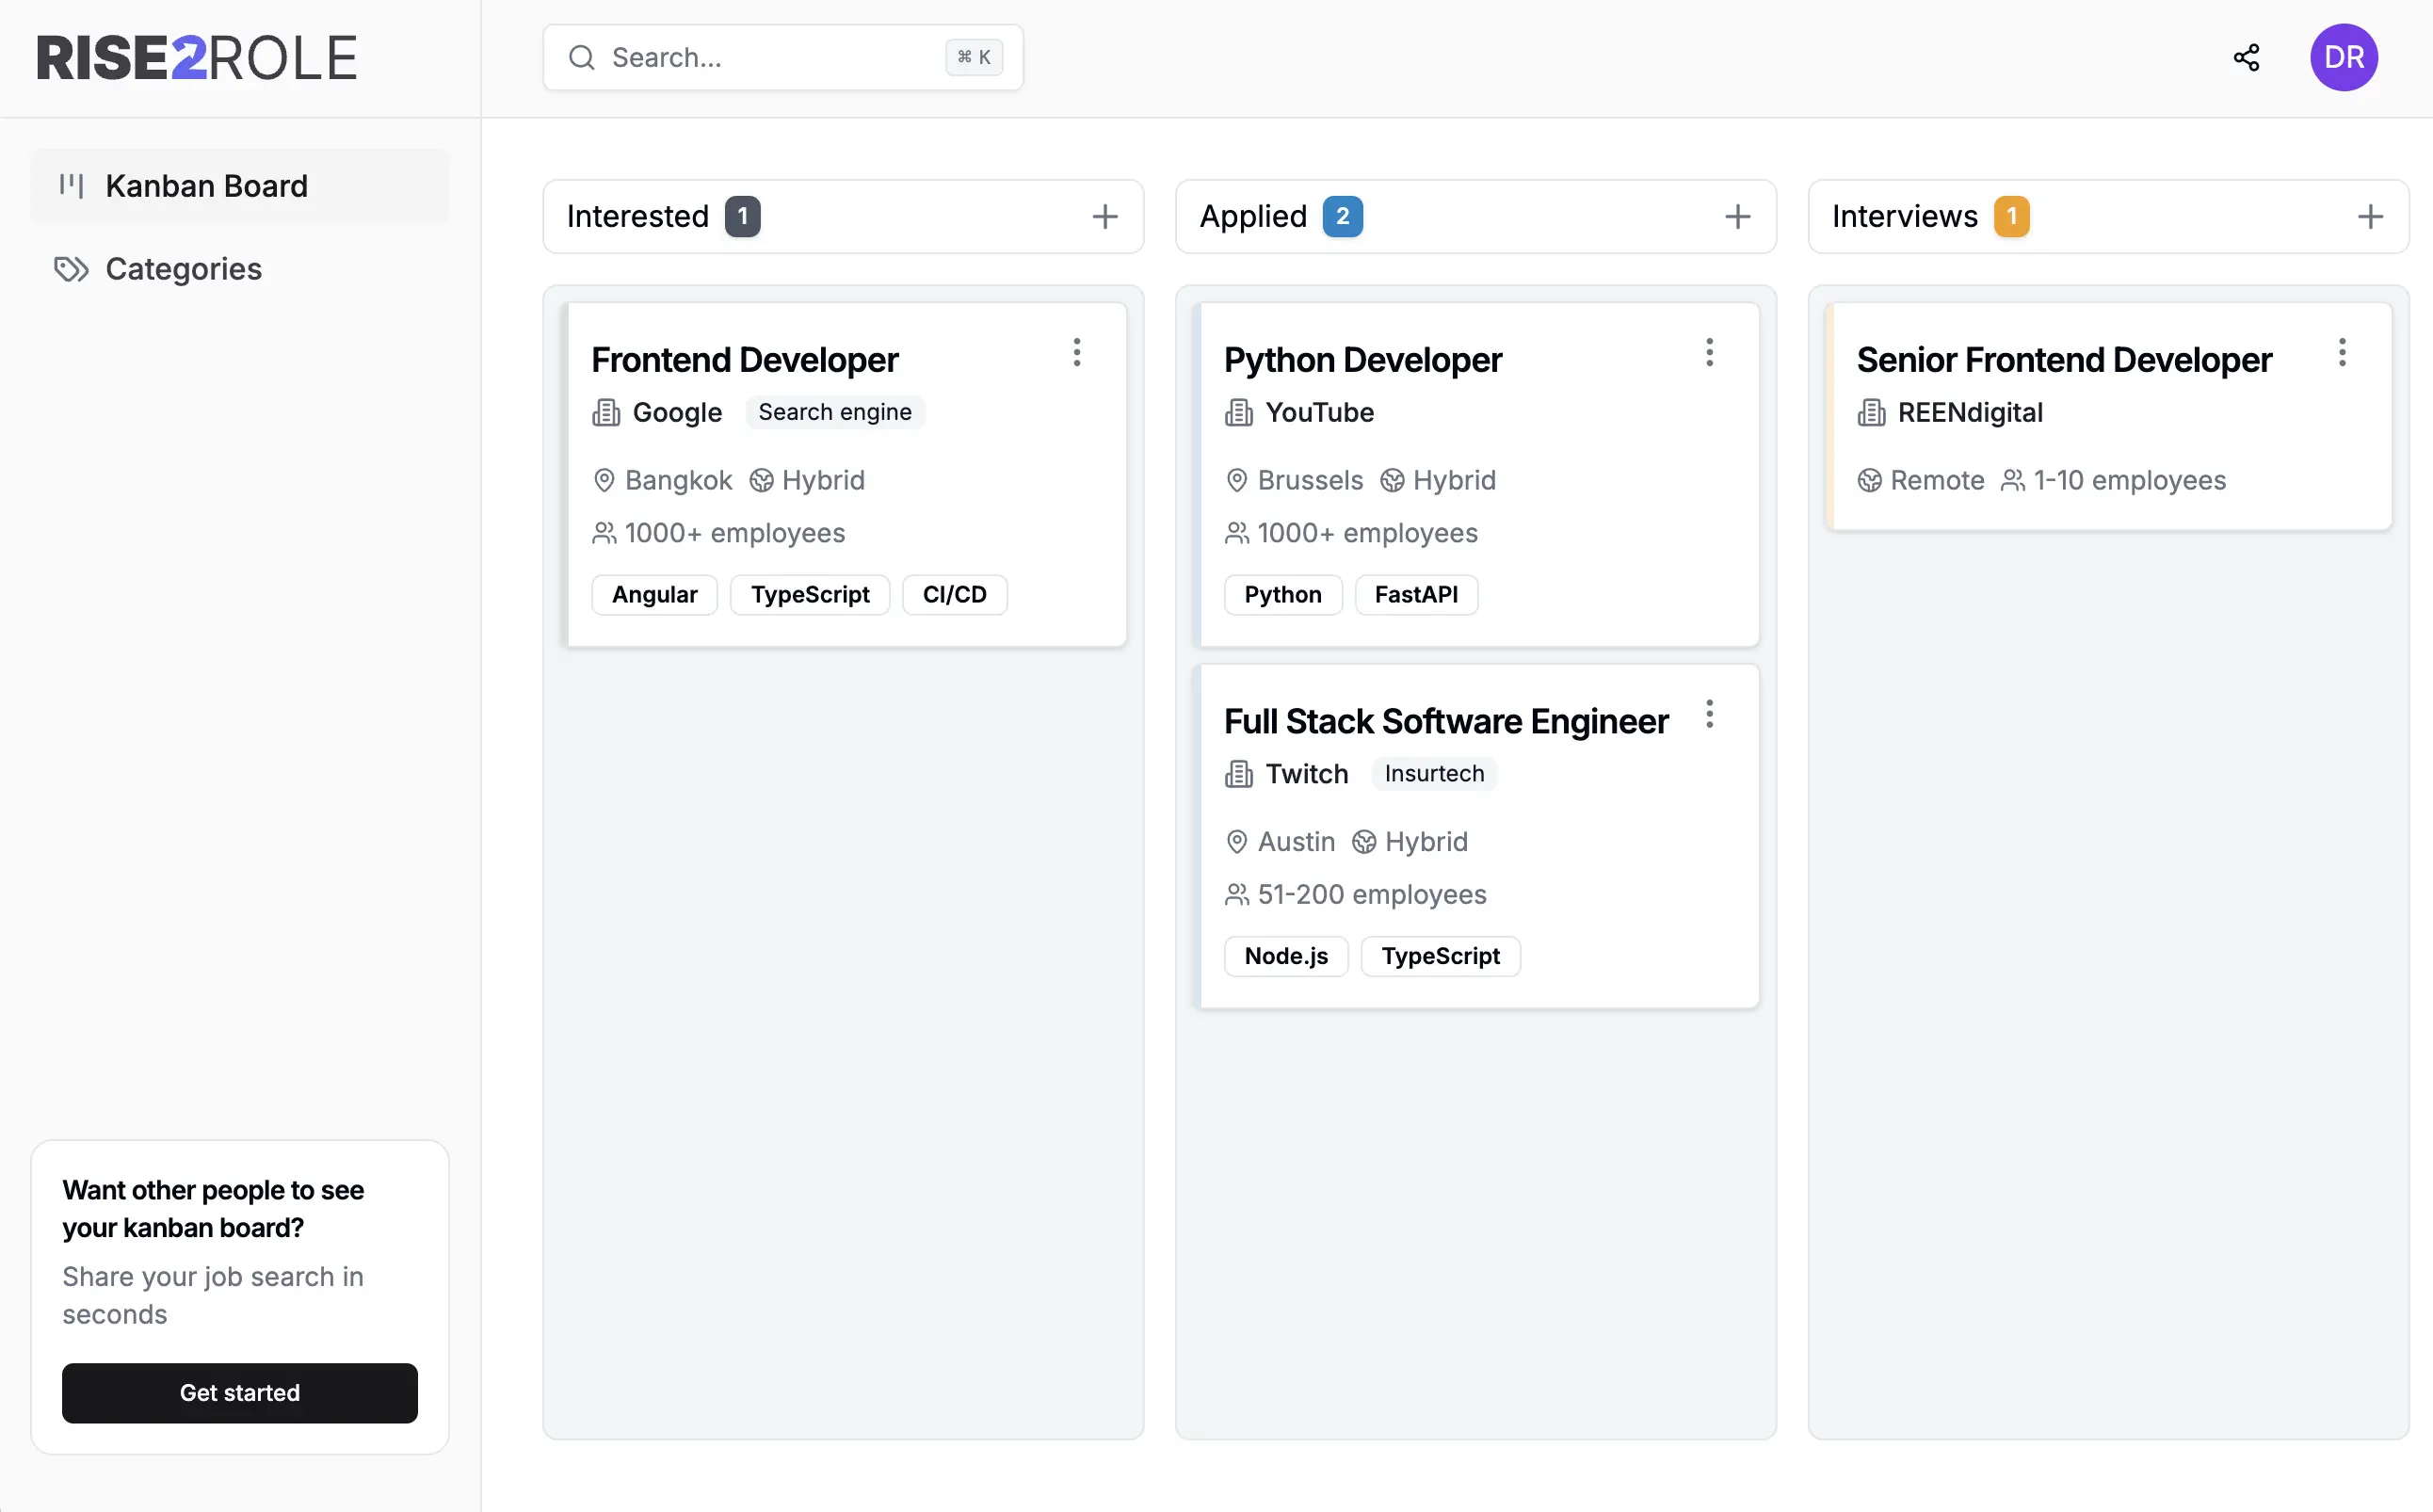This screenshot has height=1512, width=2433.
Task: Open three-dot menu on Full Stack Software Engineer card
Action: [1709, 714]
